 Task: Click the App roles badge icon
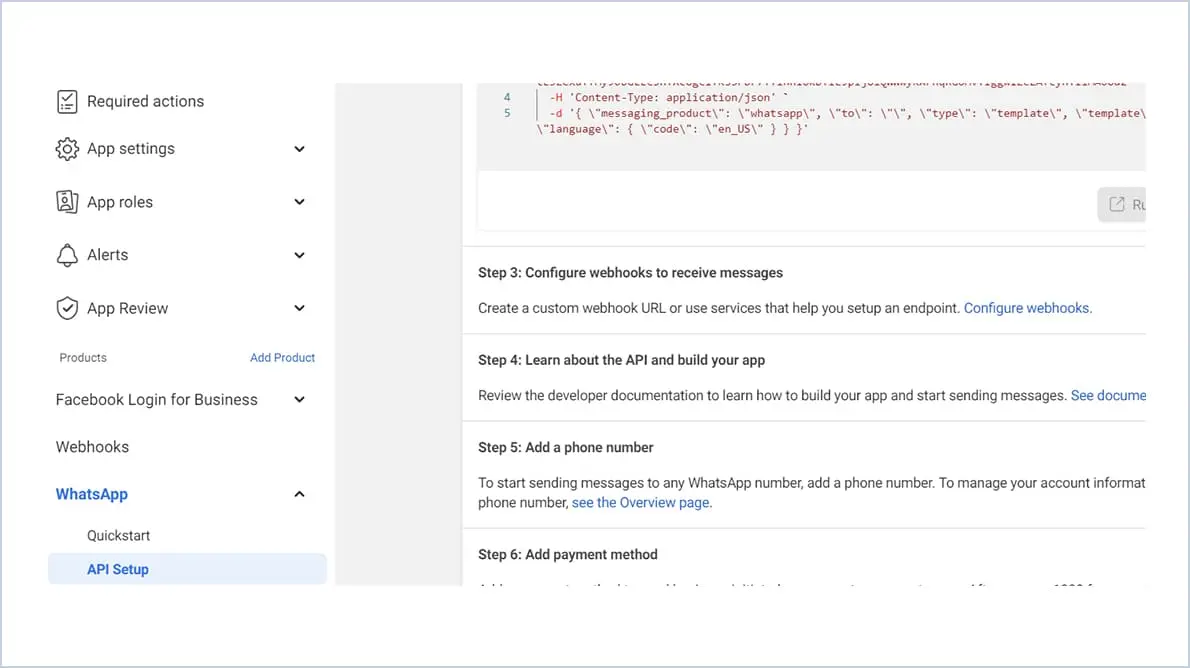point(67,202)
